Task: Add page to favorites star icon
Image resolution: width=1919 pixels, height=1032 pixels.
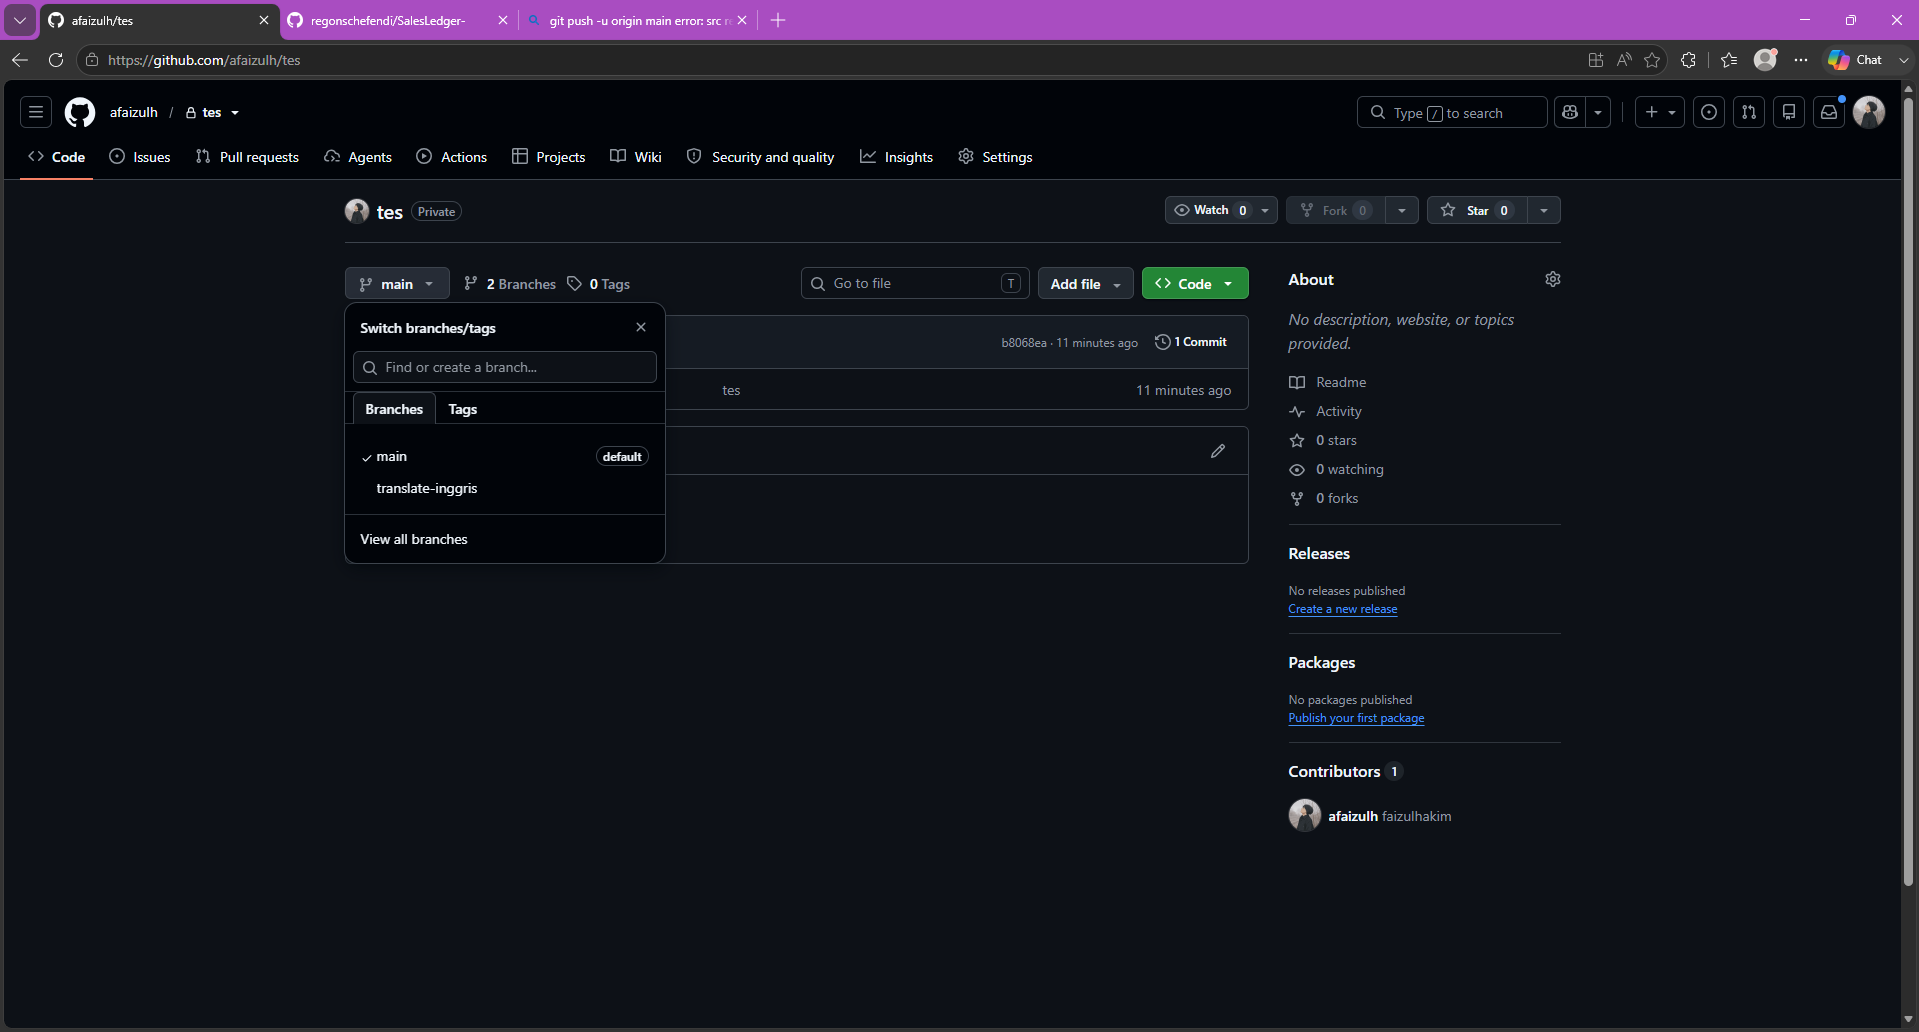Action: point(1652,60)
